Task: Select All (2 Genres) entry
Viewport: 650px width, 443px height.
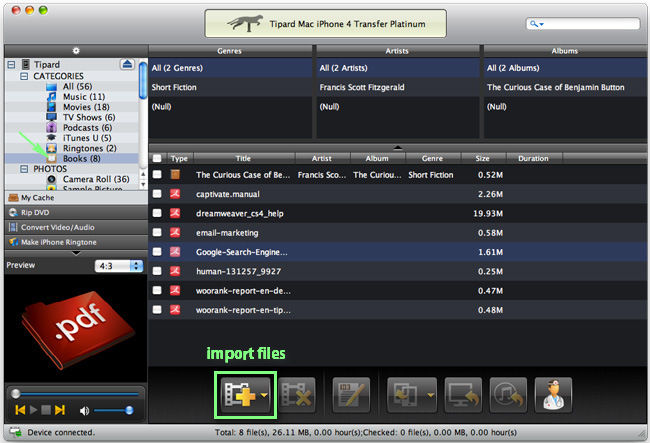Action: [x=230, y=68]
